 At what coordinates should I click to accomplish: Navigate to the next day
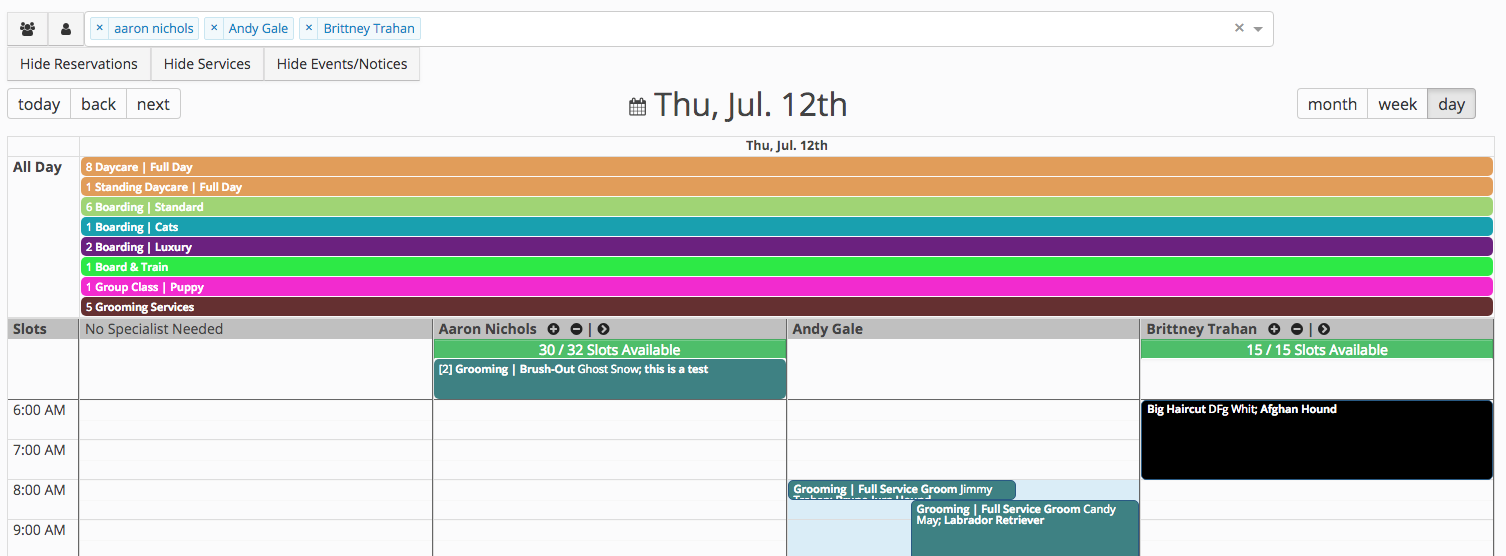pyautogui.click(x=153, y=104)
